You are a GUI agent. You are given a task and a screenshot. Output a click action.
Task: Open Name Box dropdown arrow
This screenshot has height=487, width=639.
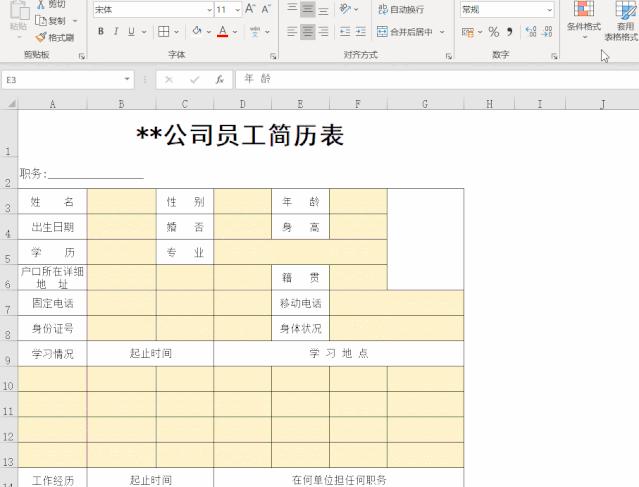click(127, 79)
